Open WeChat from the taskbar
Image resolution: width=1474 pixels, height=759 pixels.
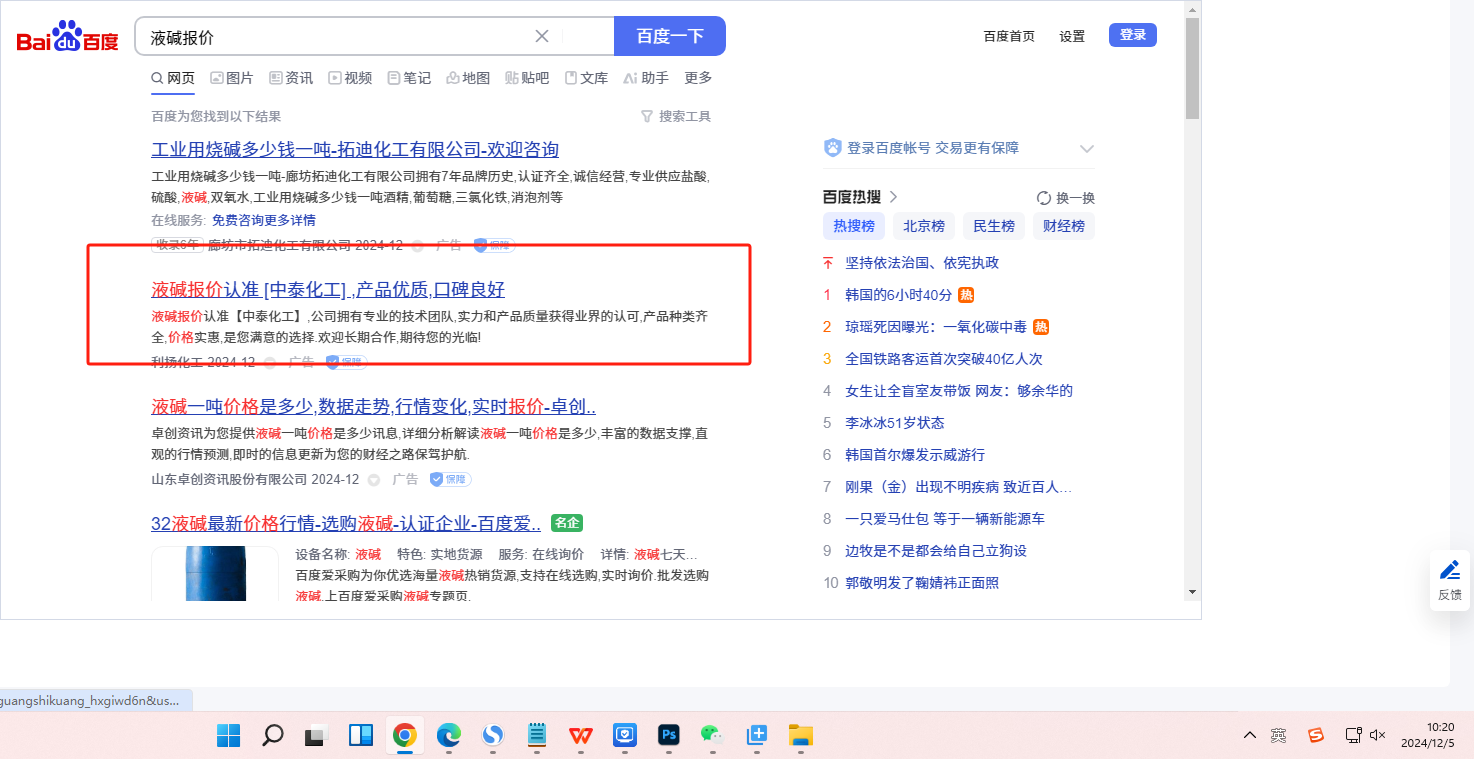point(712,736)
